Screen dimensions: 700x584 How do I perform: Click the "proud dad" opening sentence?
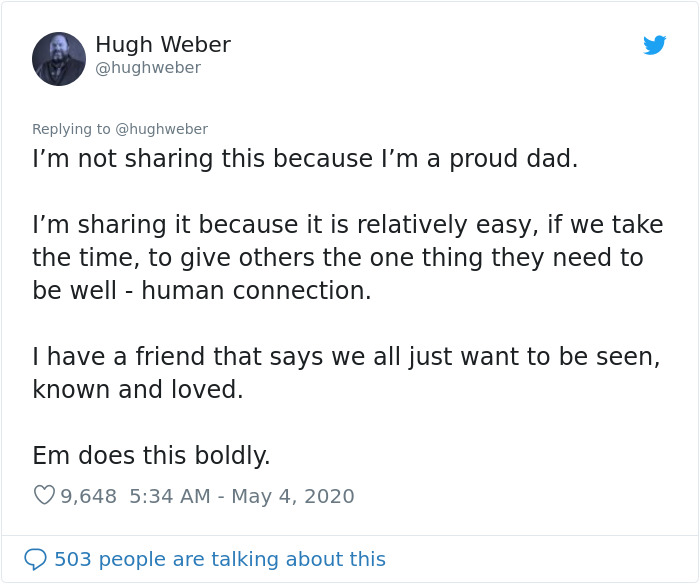305,159
